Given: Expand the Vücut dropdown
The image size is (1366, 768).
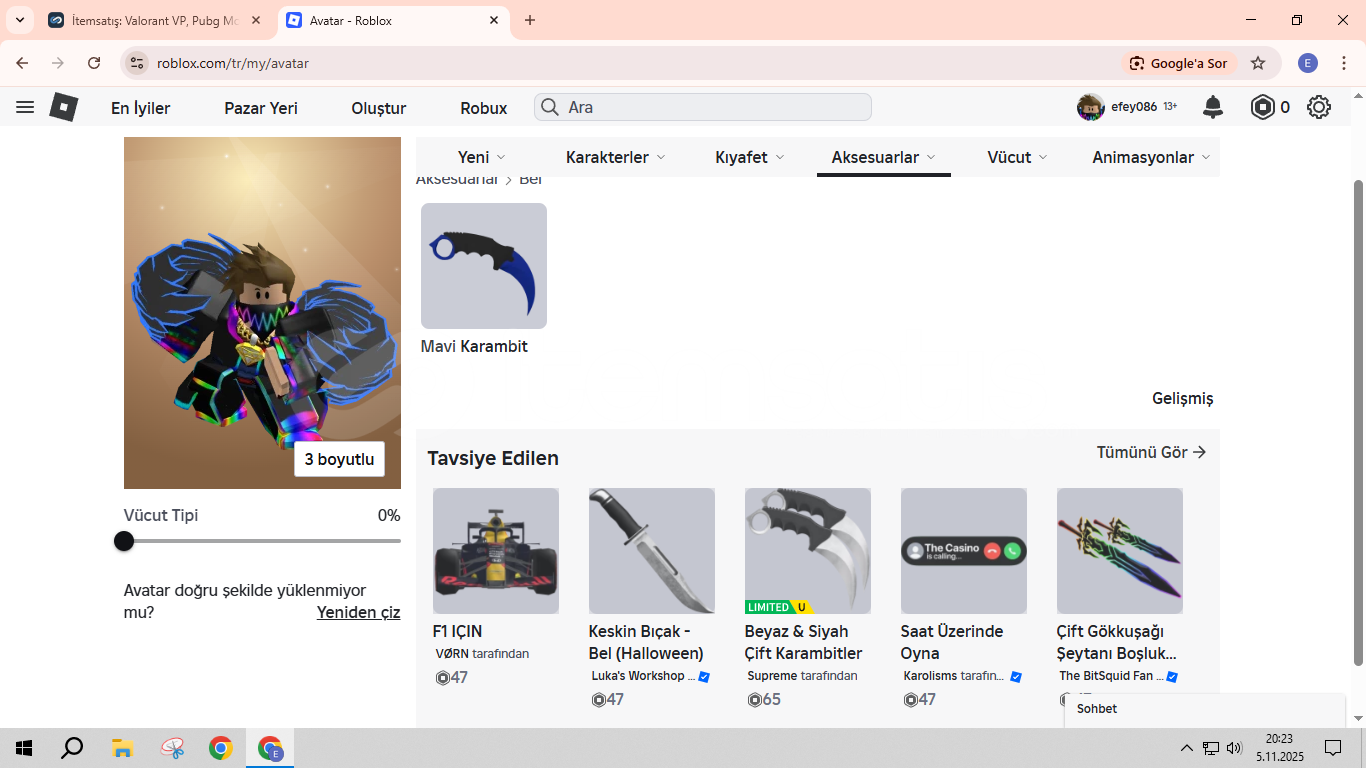Looking at the screenshot, I should pos(1018,157).
